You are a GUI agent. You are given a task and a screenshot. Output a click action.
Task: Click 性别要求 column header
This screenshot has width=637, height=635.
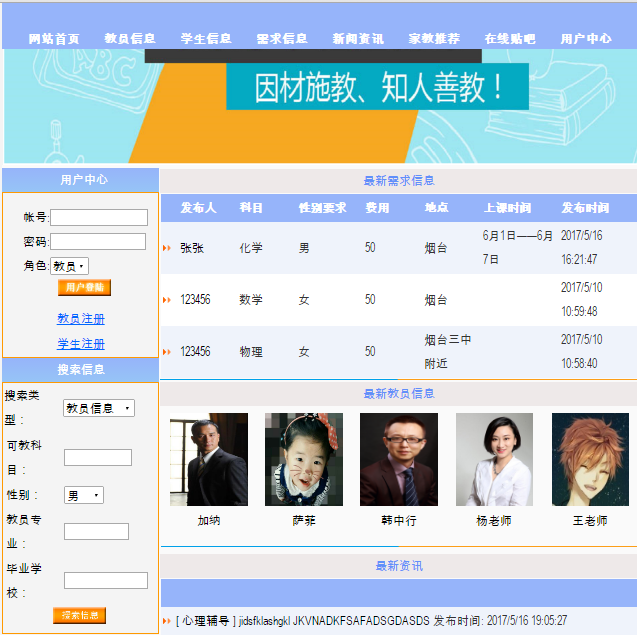[x=323, y=208]
